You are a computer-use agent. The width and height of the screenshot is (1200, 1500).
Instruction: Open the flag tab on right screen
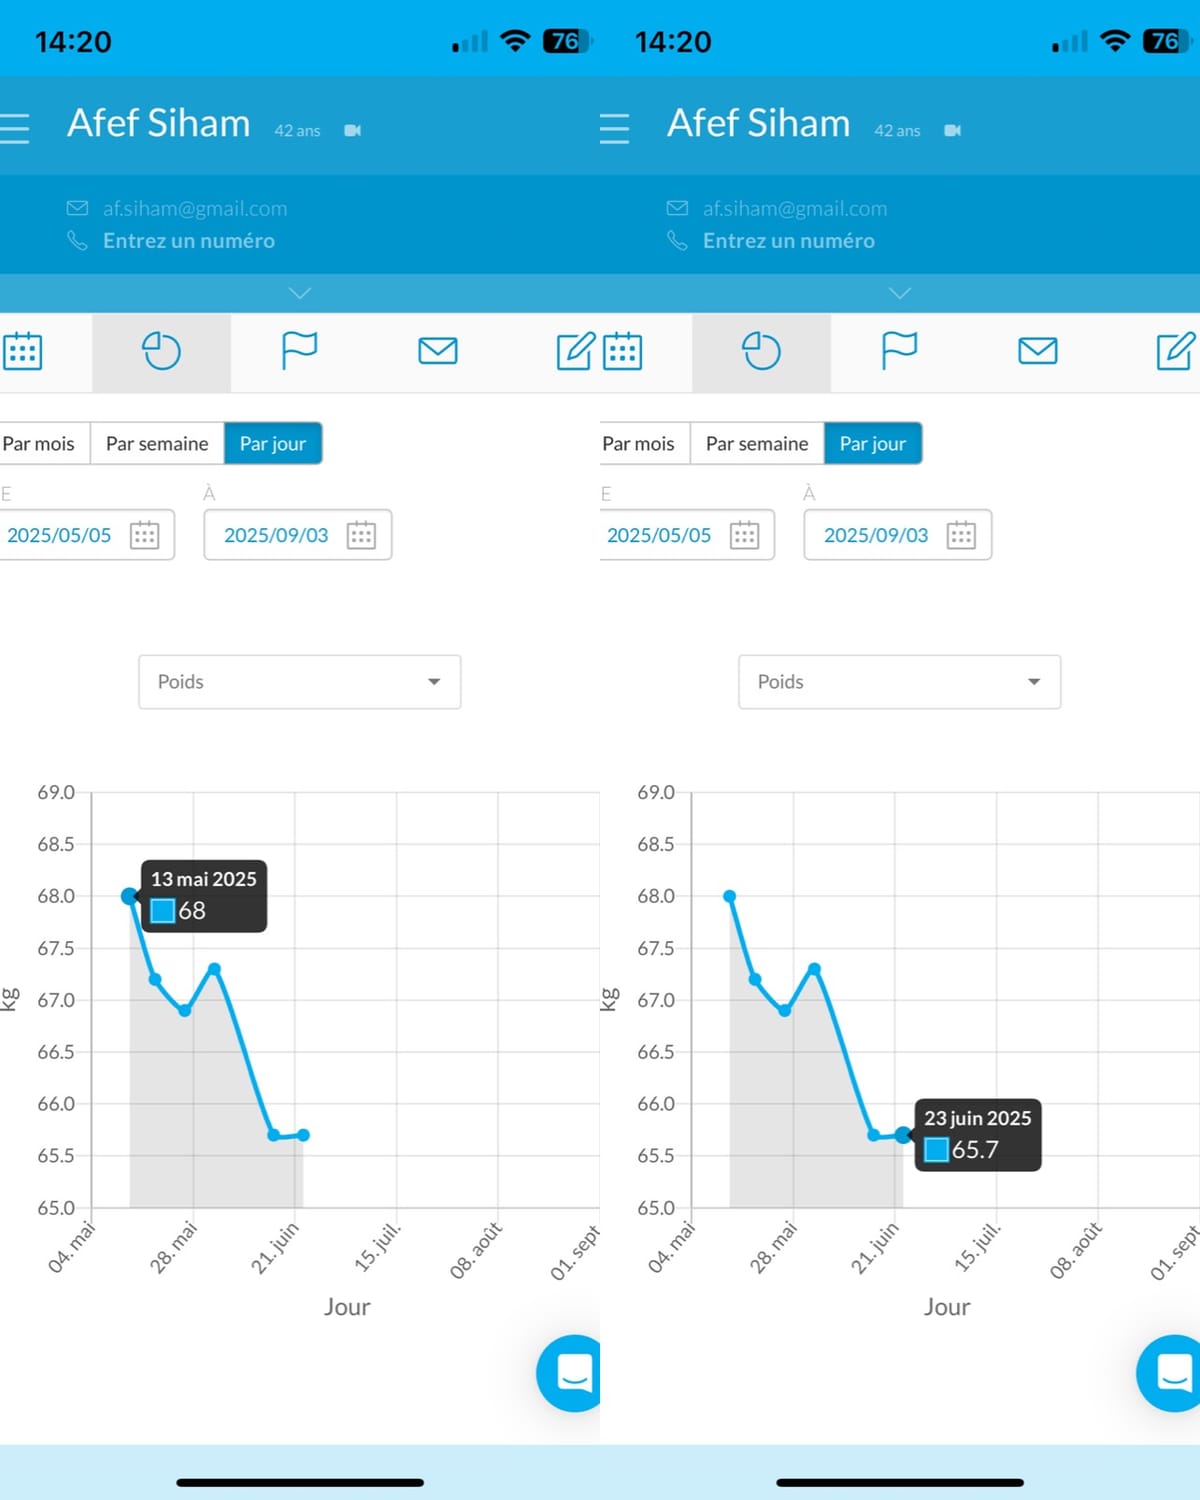[x=899, y=351]
